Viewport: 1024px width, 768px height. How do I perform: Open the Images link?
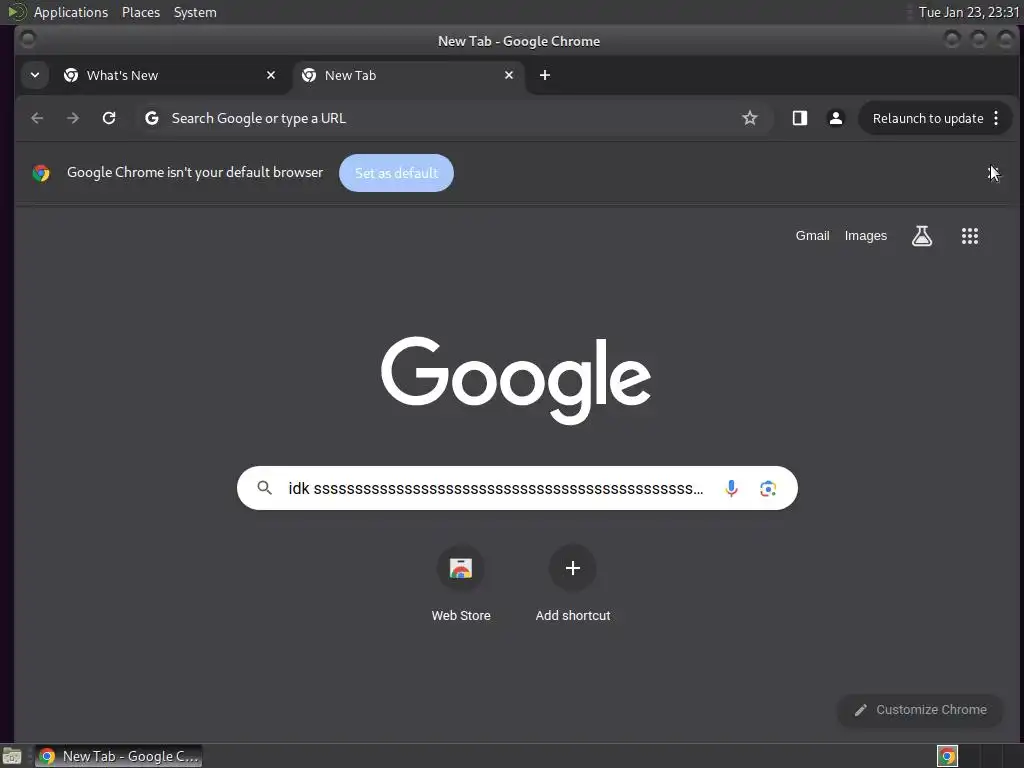pos(865,236)
